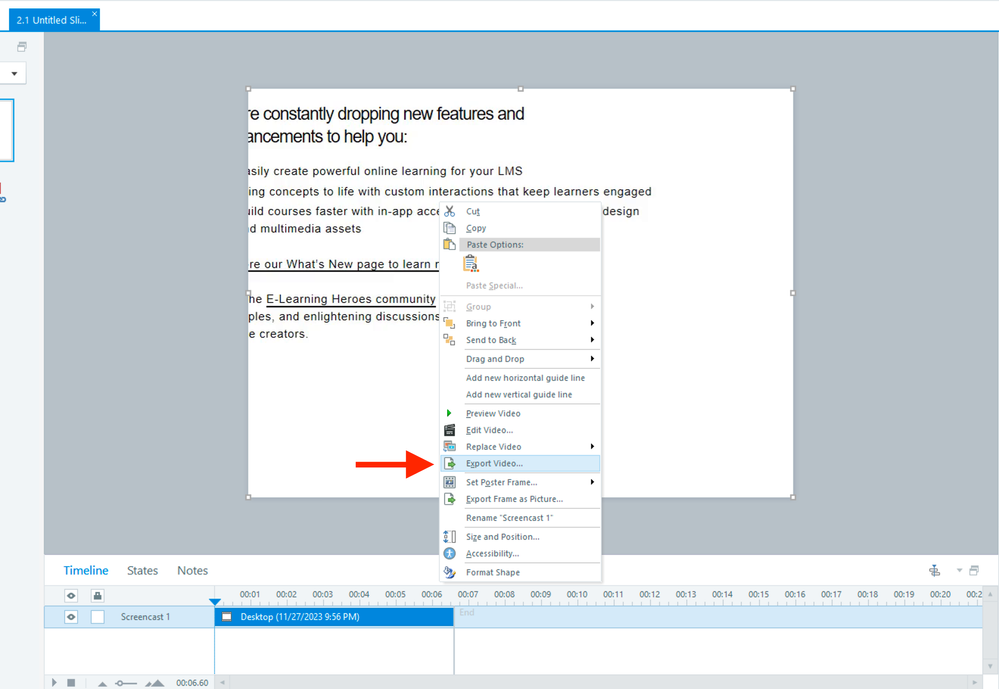Expand the Replace Video submenu arrow
The height and width of the screenshot is (689, 999).
(593, 447)
